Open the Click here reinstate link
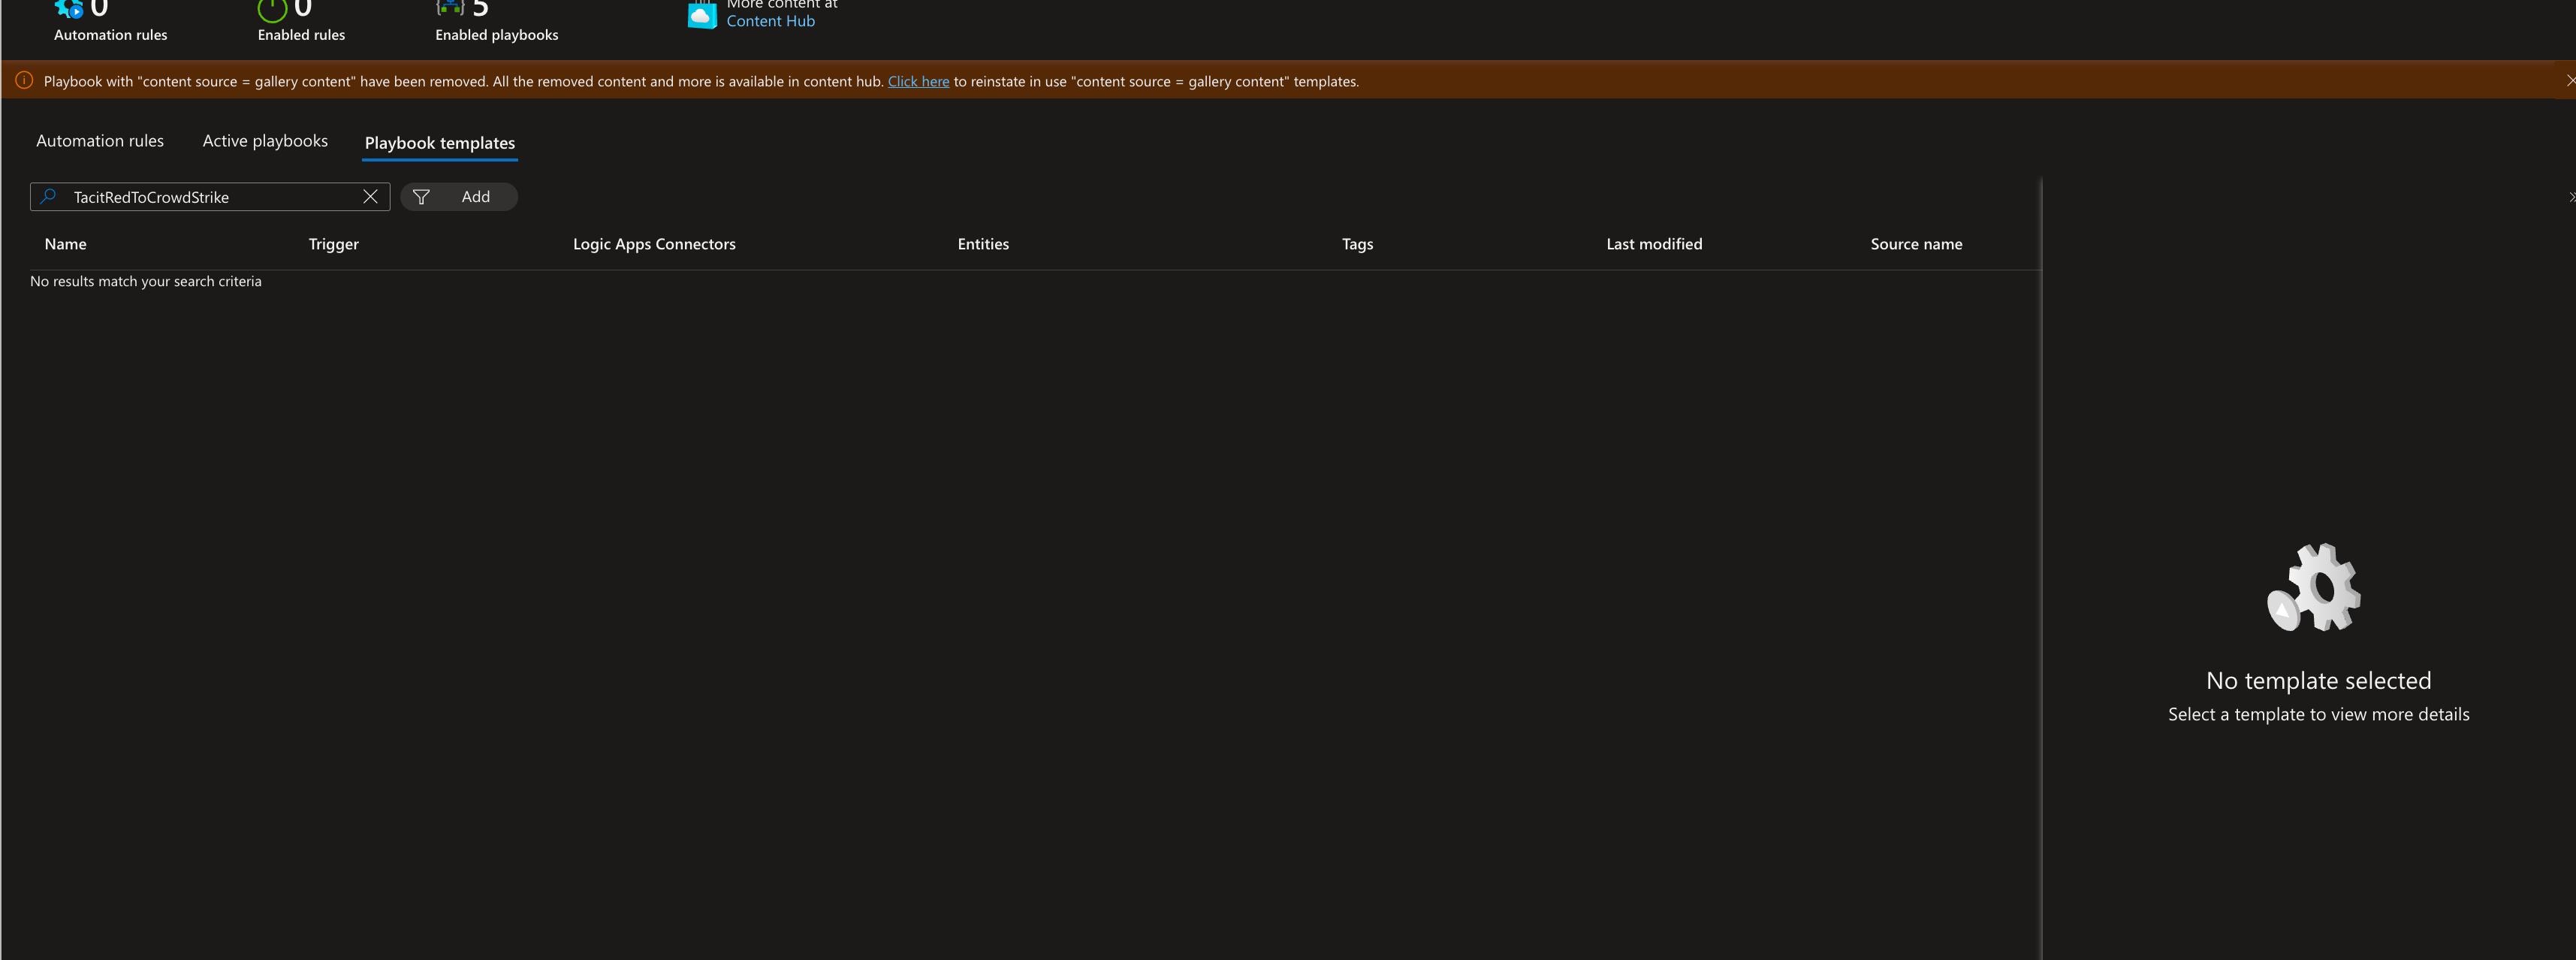This screenshot has height=960, width=2576. tap(917, 81)
